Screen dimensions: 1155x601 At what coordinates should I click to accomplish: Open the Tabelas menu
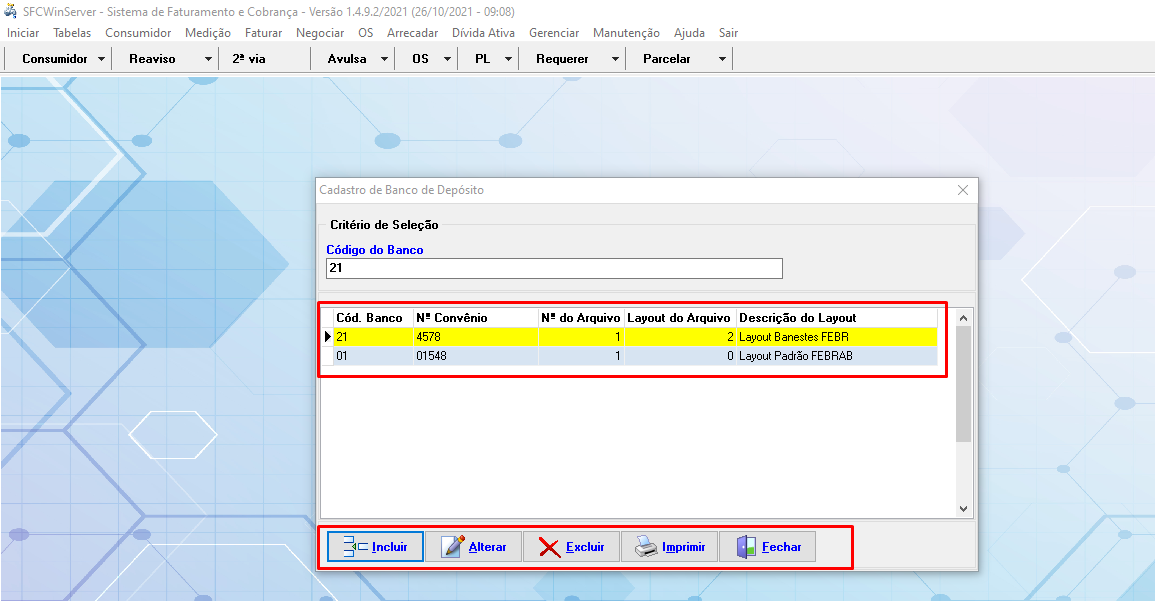pyautogui.click(x=72, y=33)
